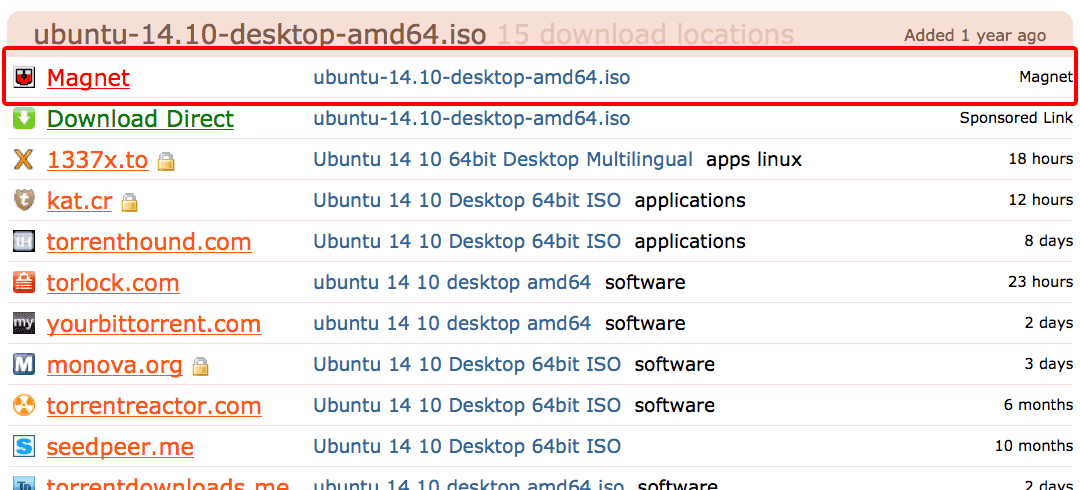
Task: Click the page heading 'ubuntu-14.10-desktop-amd64.iso'
Action: 260,34
